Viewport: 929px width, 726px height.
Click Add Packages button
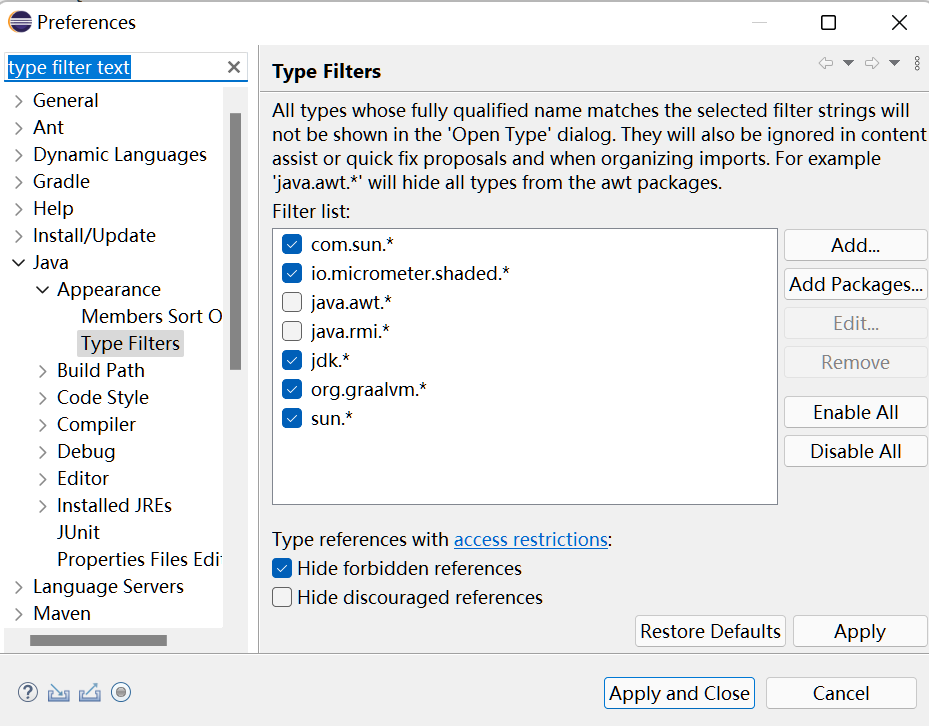[855, 284]
